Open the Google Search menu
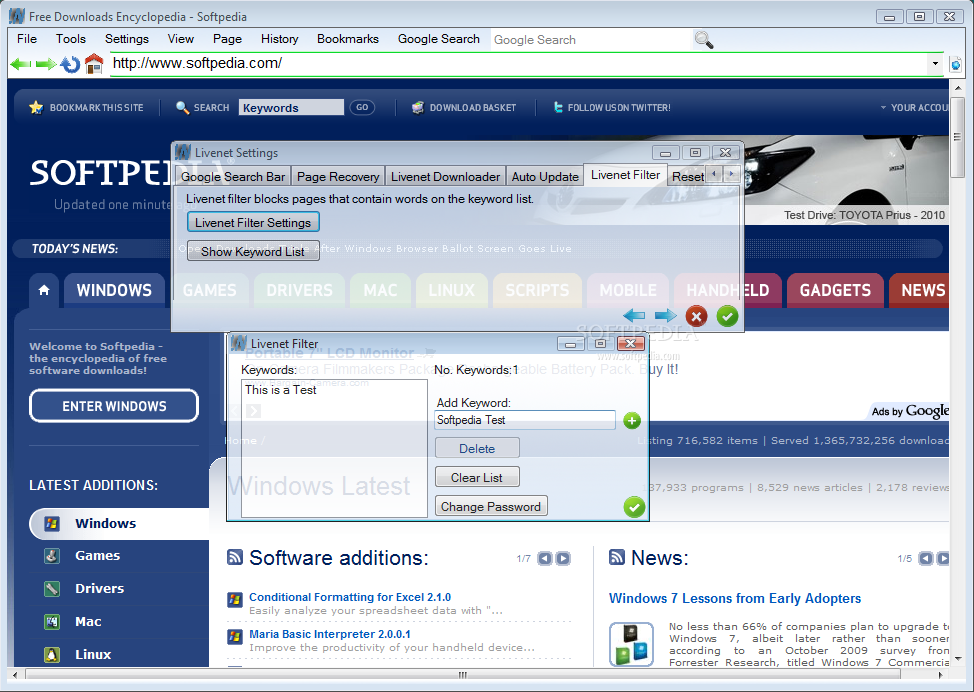This screenshot has height=692, width=974. pyautogui.click(x=439, y=39)
